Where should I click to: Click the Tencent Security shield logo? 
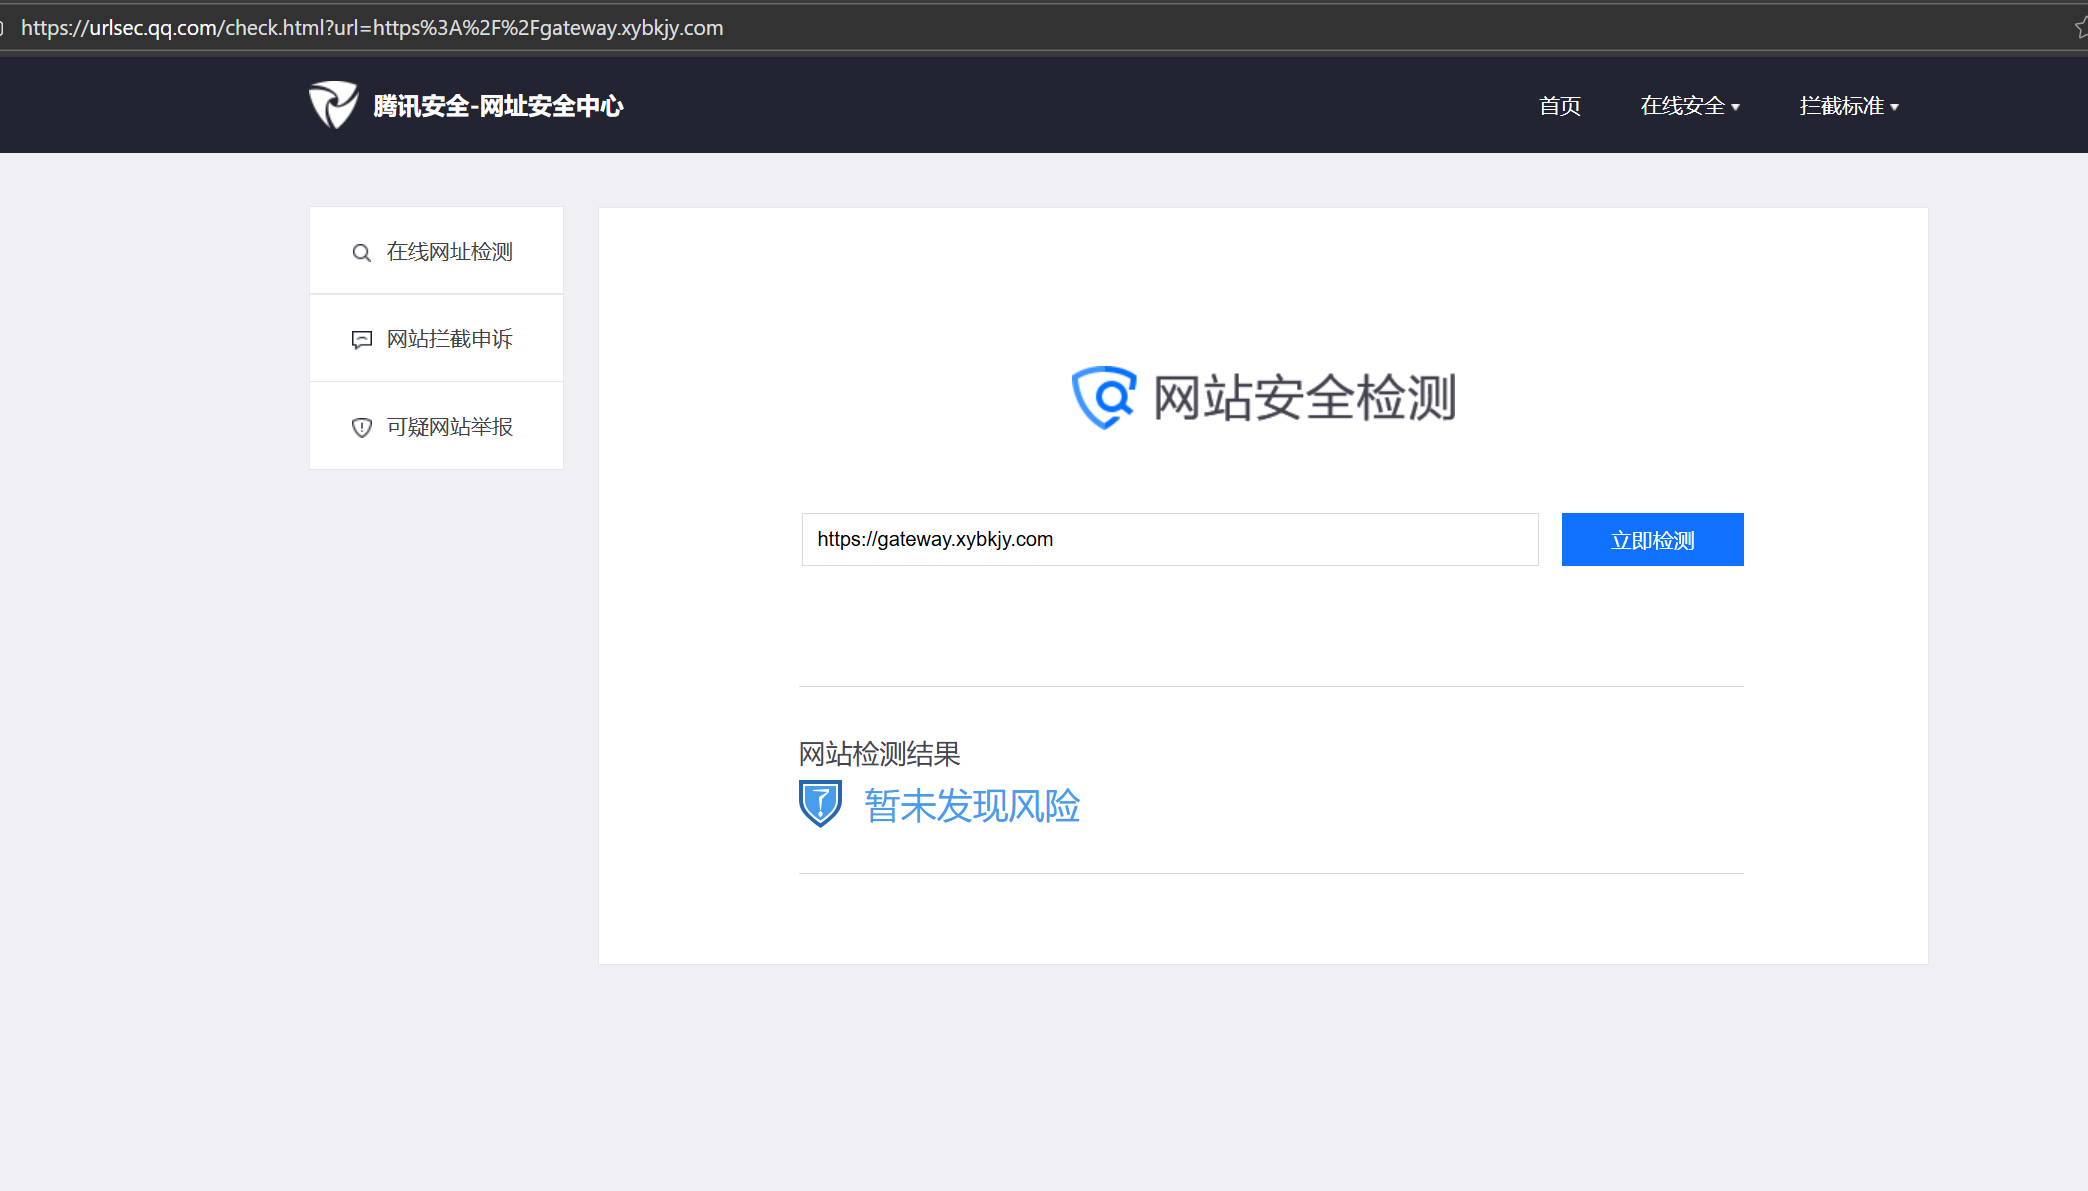[333, 105]
